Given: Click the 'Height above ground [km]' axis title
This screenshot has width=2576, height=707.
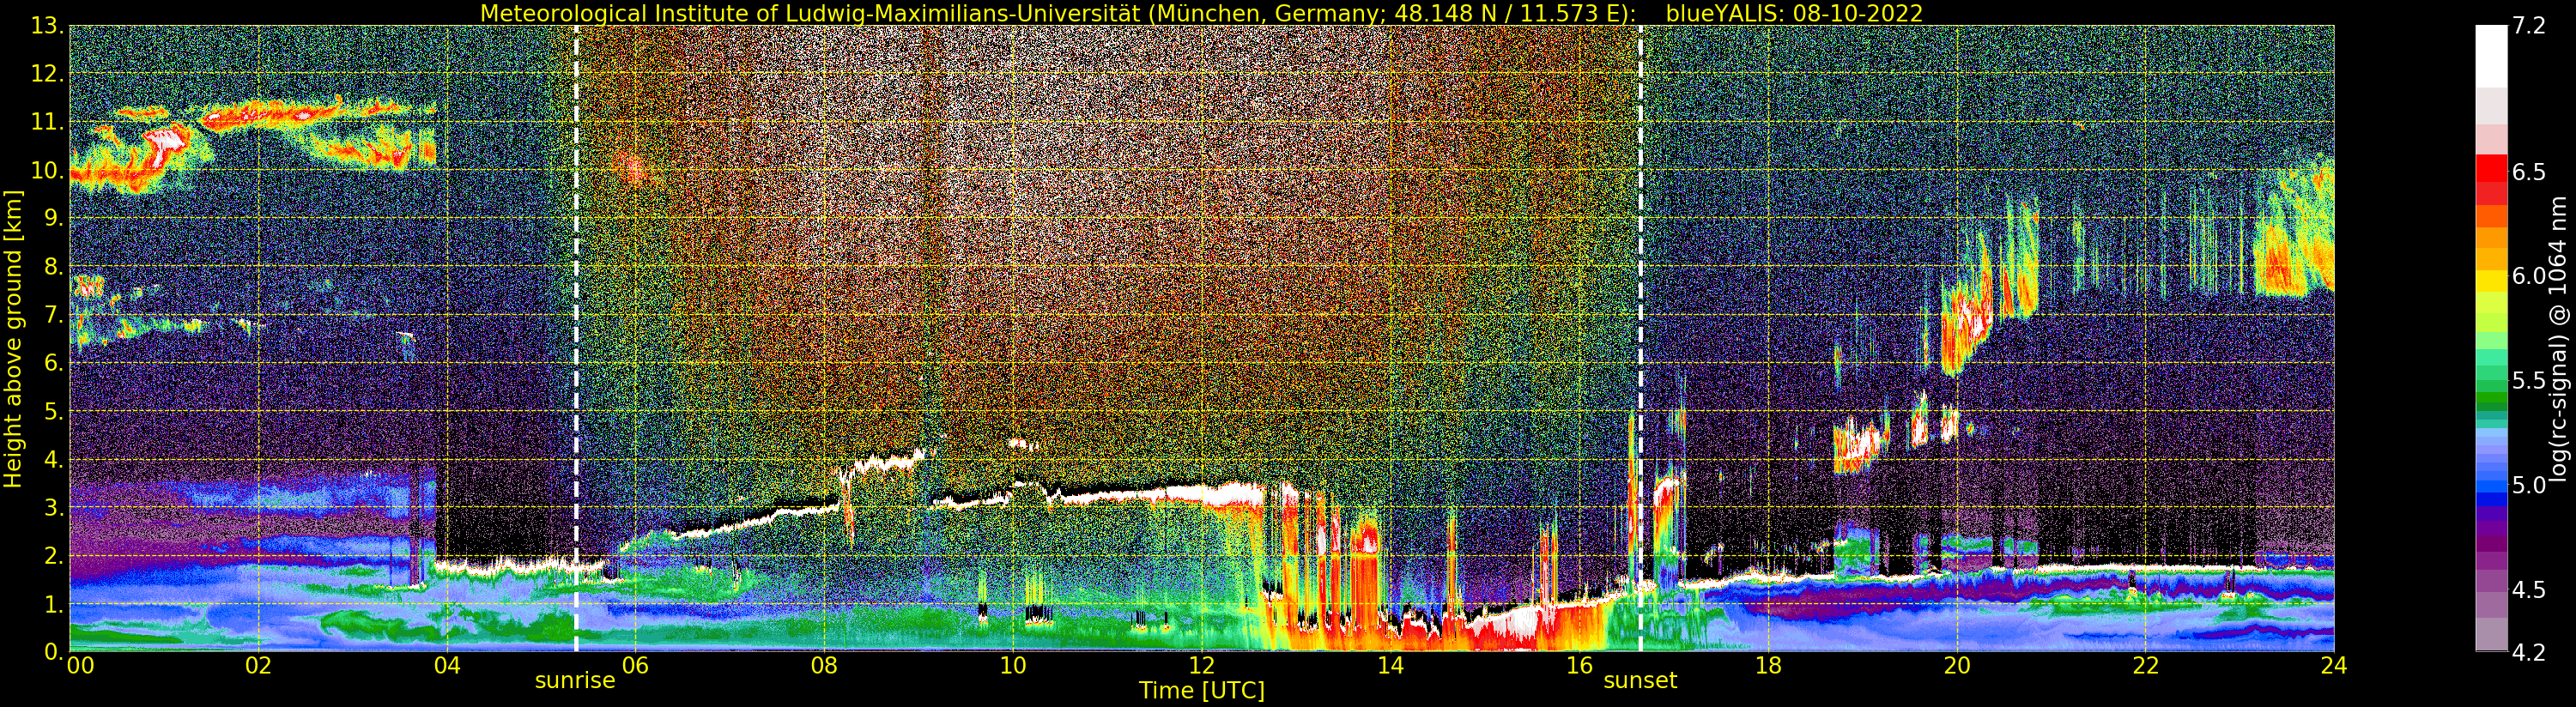Looking at the screenshot, I should (13, 338).
